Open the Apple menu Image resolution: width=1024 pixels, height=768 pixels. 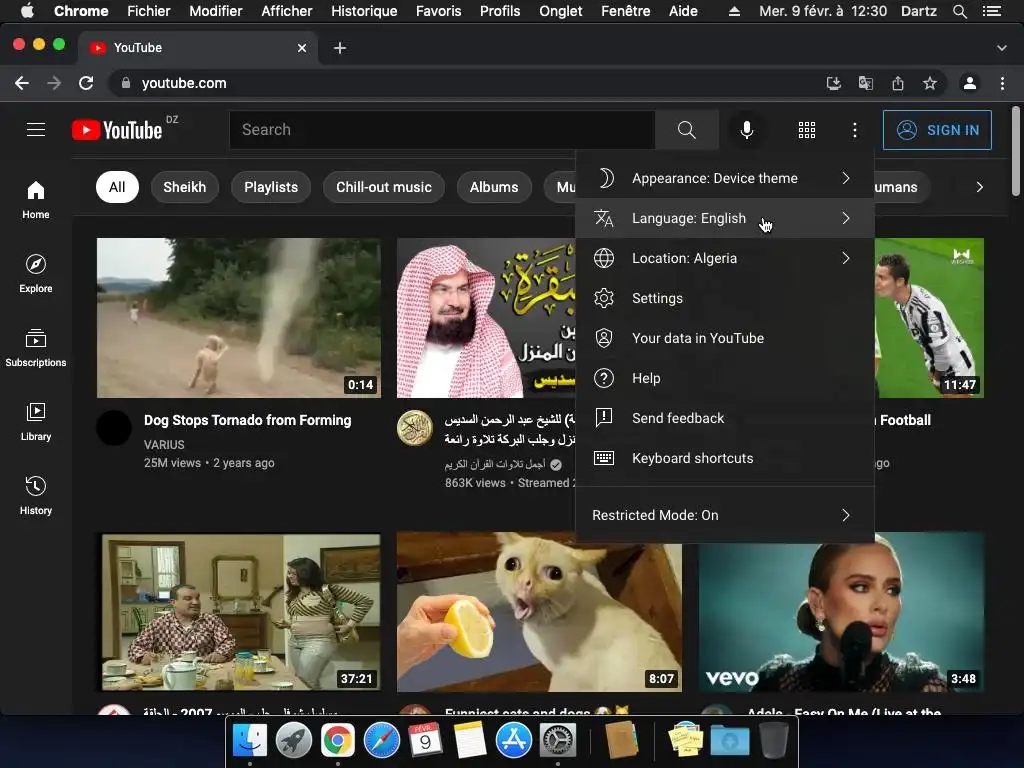pyautogui.click(x=27, y=11)
